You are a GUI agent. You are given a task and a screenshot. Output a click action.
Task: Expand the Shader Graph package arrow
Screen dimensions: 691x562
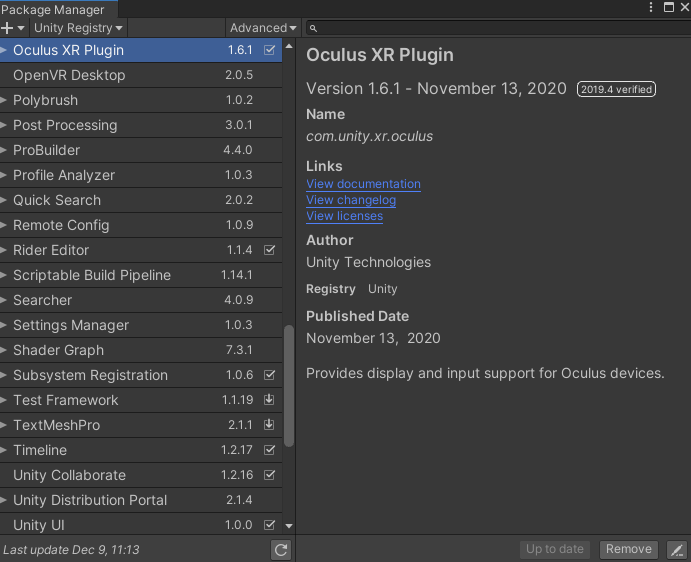[4, 350]
